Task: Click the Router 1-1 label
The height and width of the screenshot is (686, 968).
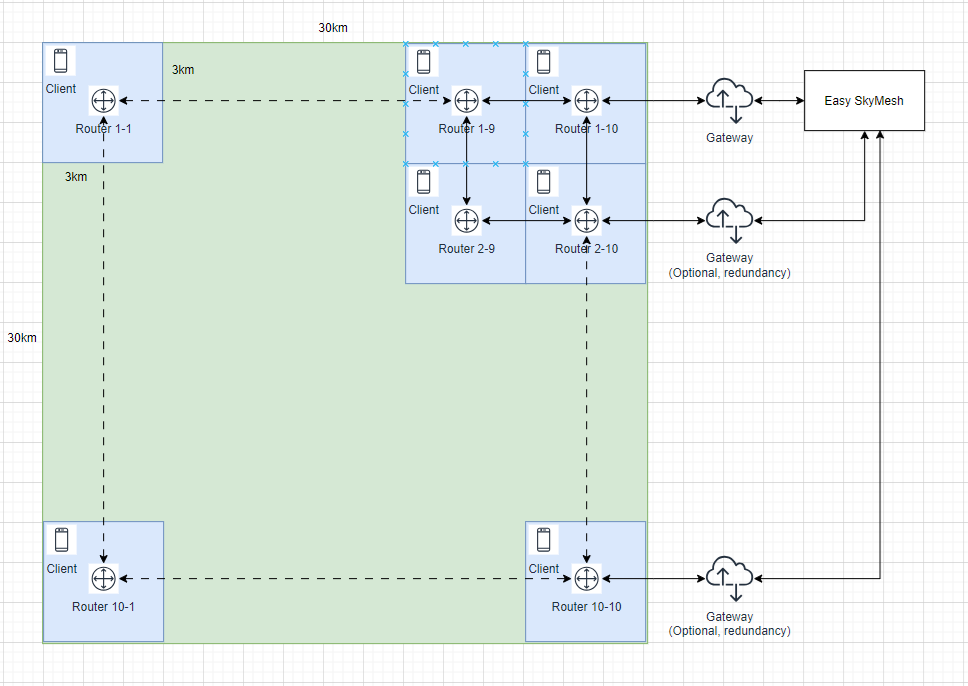Action: tap(103, 129)
